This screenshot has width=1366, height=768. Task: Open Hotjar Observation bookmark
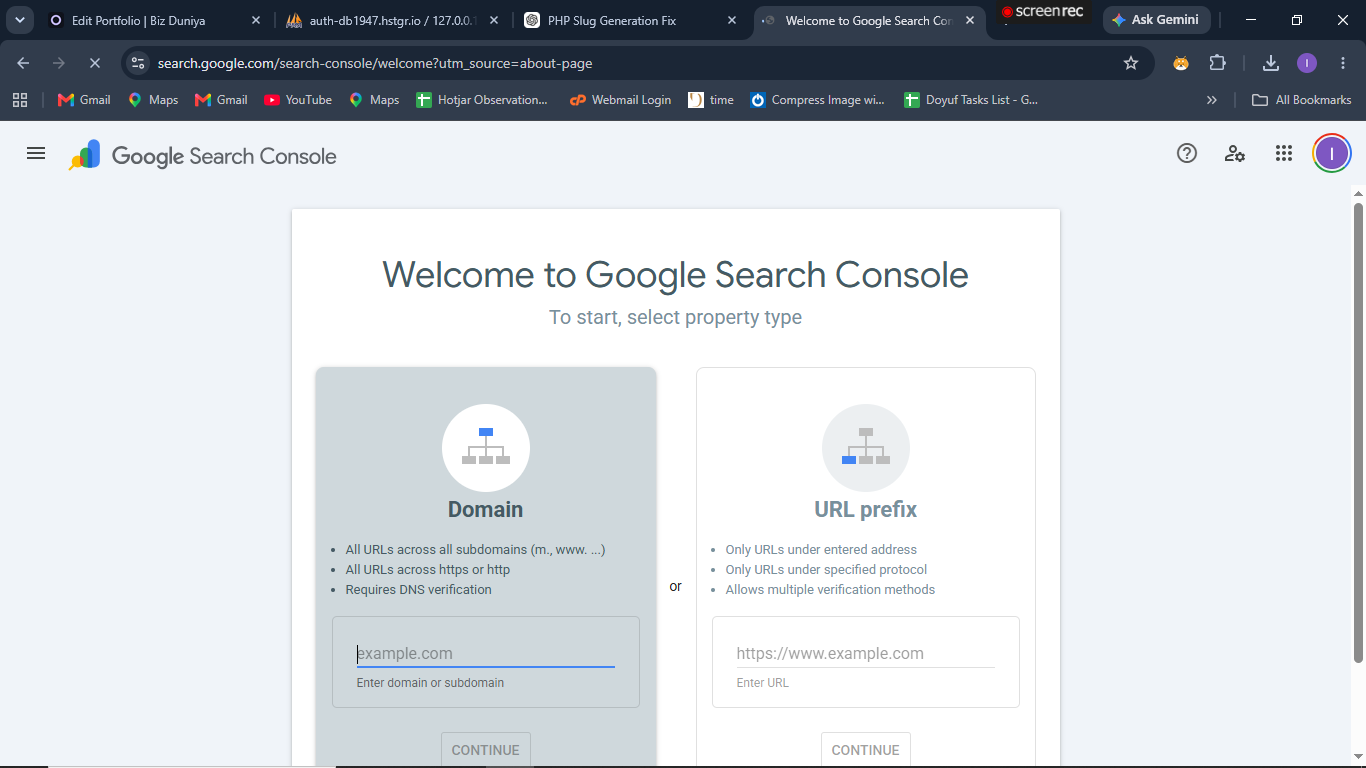pyautogui.click(x=482, y=100)
